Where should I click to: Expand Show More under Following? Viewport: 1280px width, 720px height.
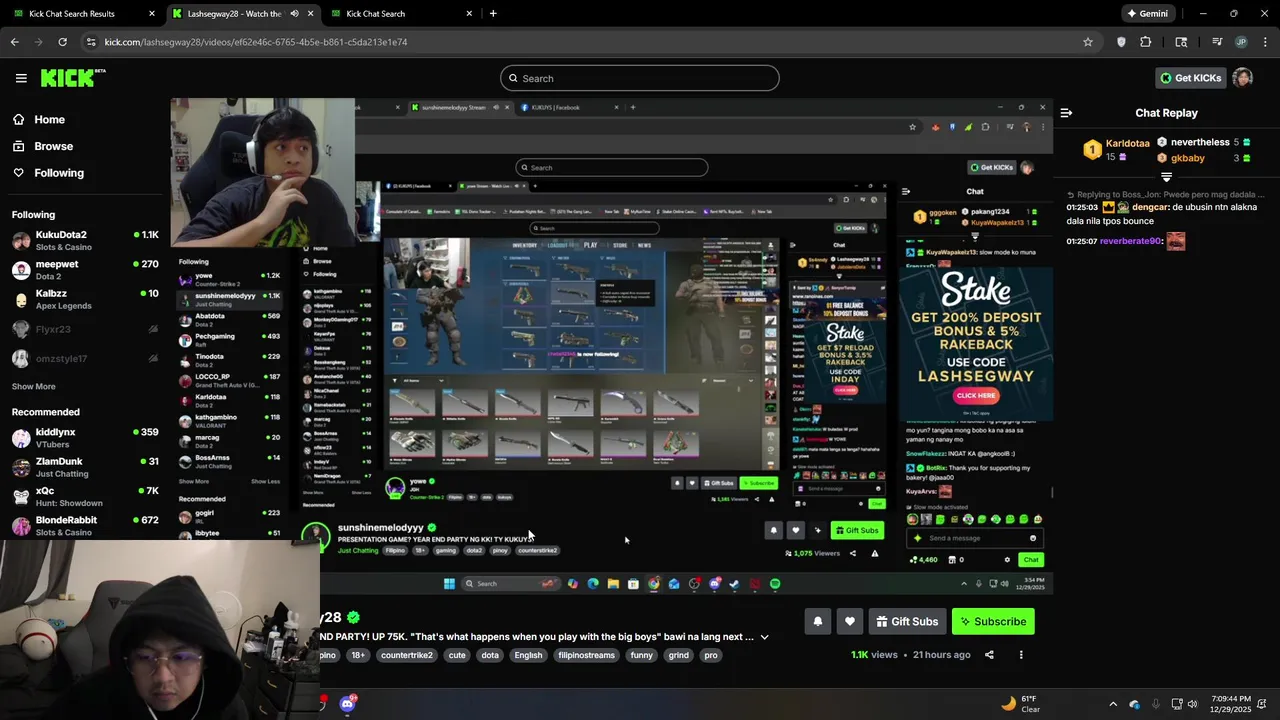(33, 386)
